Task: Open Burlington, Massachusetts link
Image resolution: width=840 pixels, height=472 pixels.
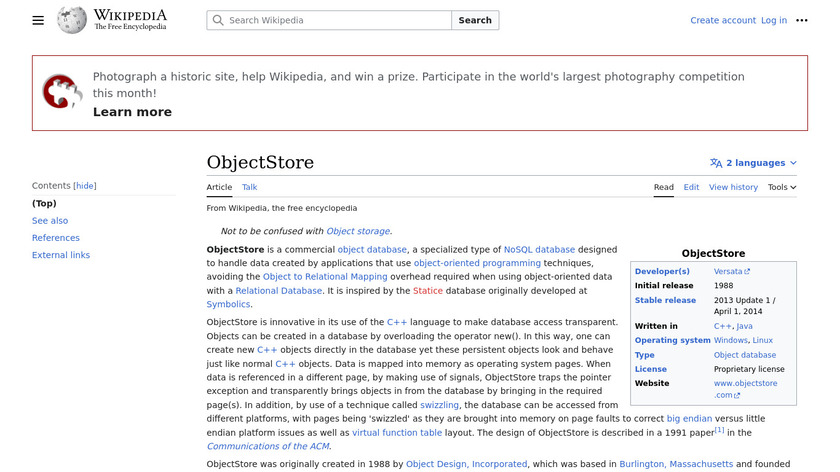Action: tap(676, 464)
